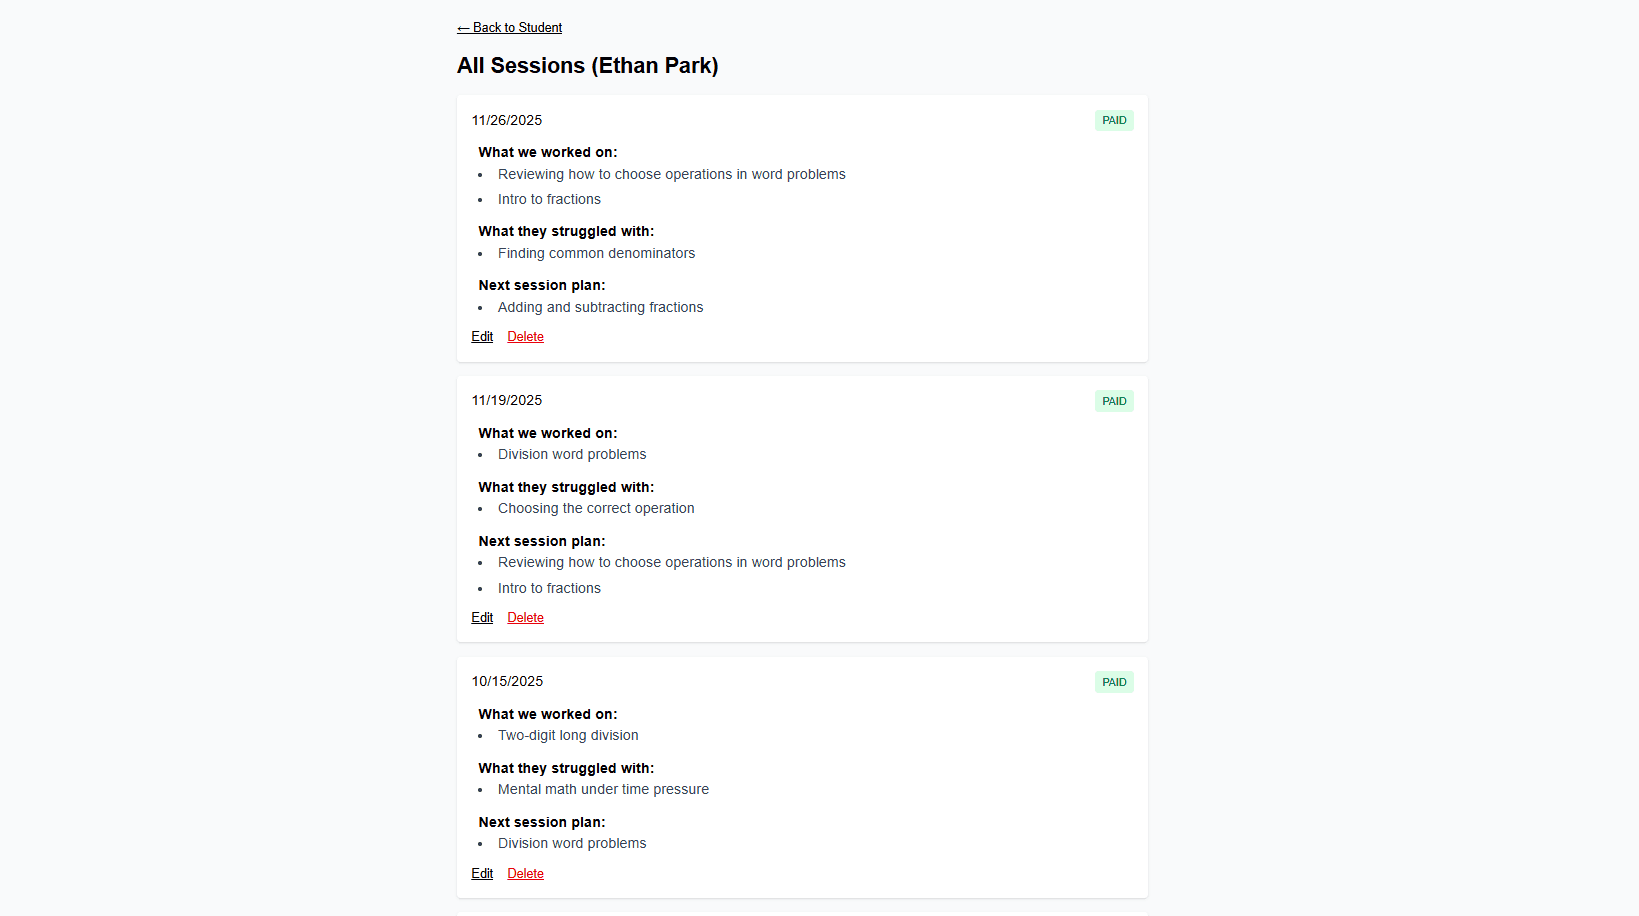Select the 11/26/2025 session date
The height and width of the screenshot is (916, 1639).
(x=507, y=121)
